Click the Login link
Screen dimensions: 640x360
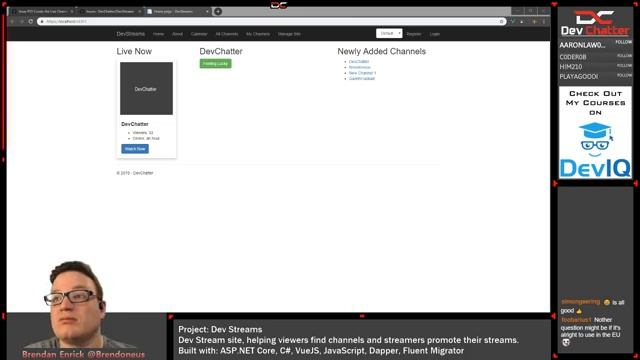pos(435,34)
